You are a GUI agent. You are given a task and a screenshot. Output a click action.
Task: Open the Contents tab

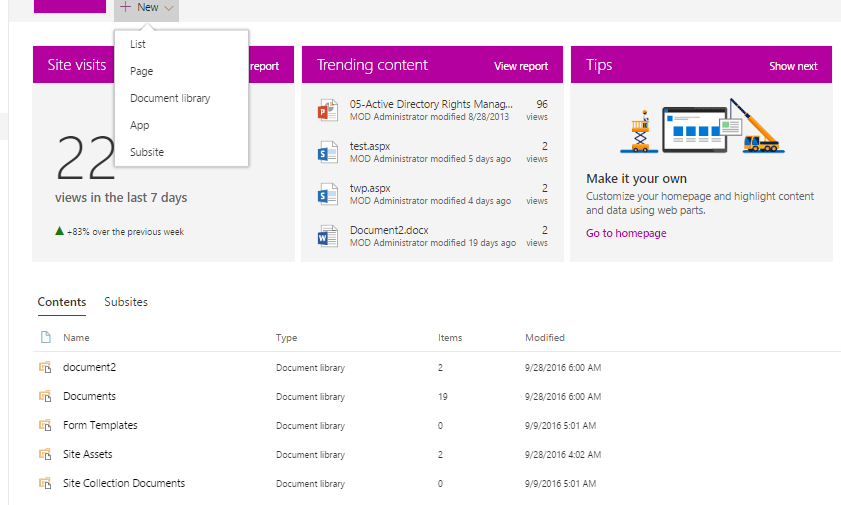click(61, 302)
